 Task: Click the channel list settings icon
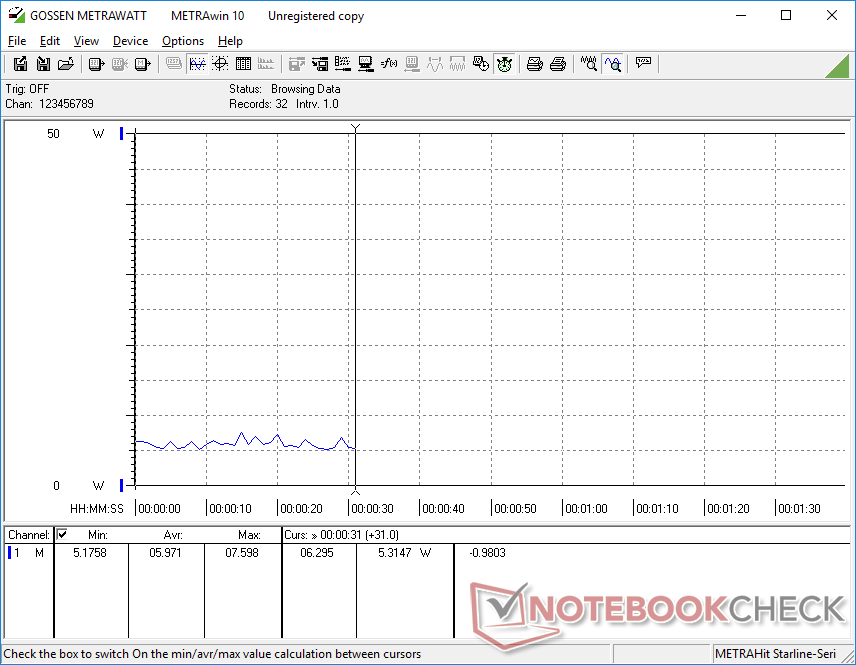coord(343,64)
